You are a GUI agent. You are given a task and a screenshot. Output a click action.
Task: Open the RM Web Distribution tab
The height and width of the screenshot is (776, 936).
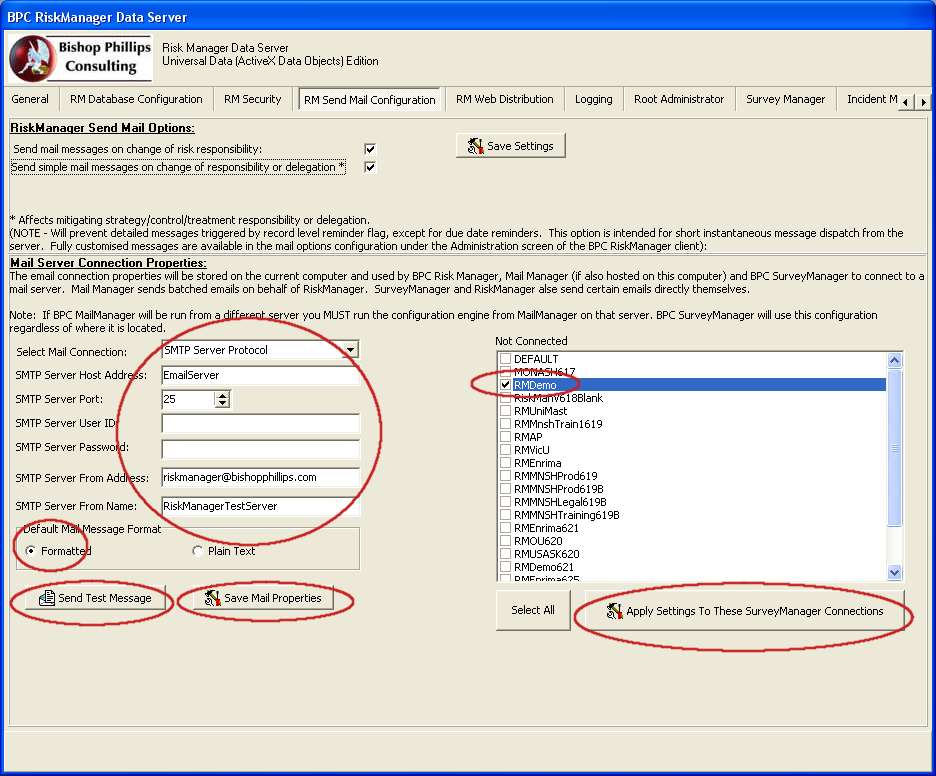(504, 99)
